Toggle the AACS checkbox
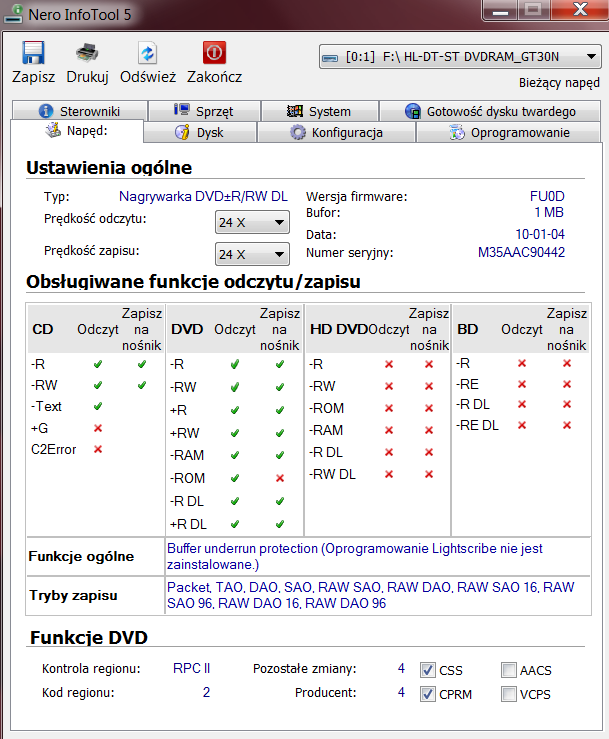The image size is (609, 739). click(x=509, y=670)
